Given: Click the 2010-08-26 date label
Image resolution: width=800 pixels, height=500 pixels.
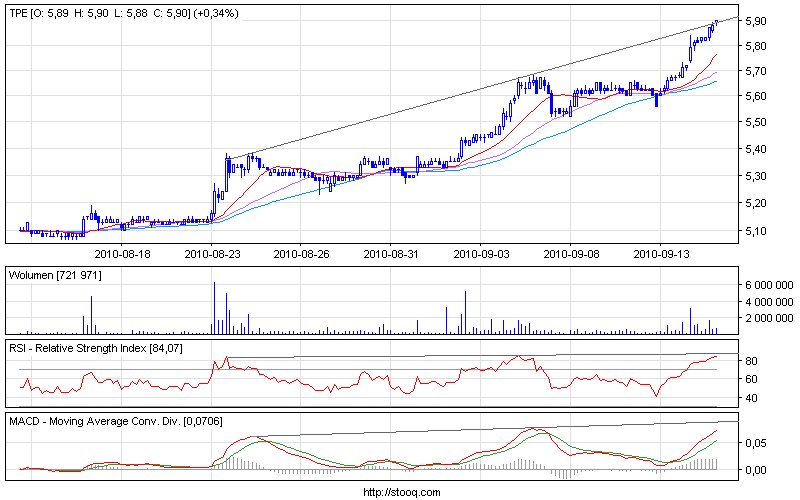Looking at the screenshot, I should click(x=301, y=255).
